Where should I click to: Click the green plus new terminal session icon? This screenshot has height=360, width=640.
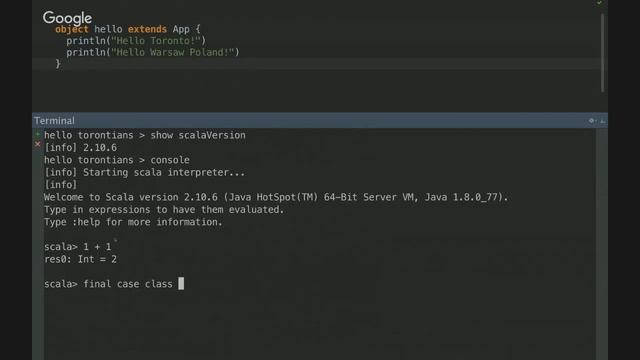click(38, 134)
